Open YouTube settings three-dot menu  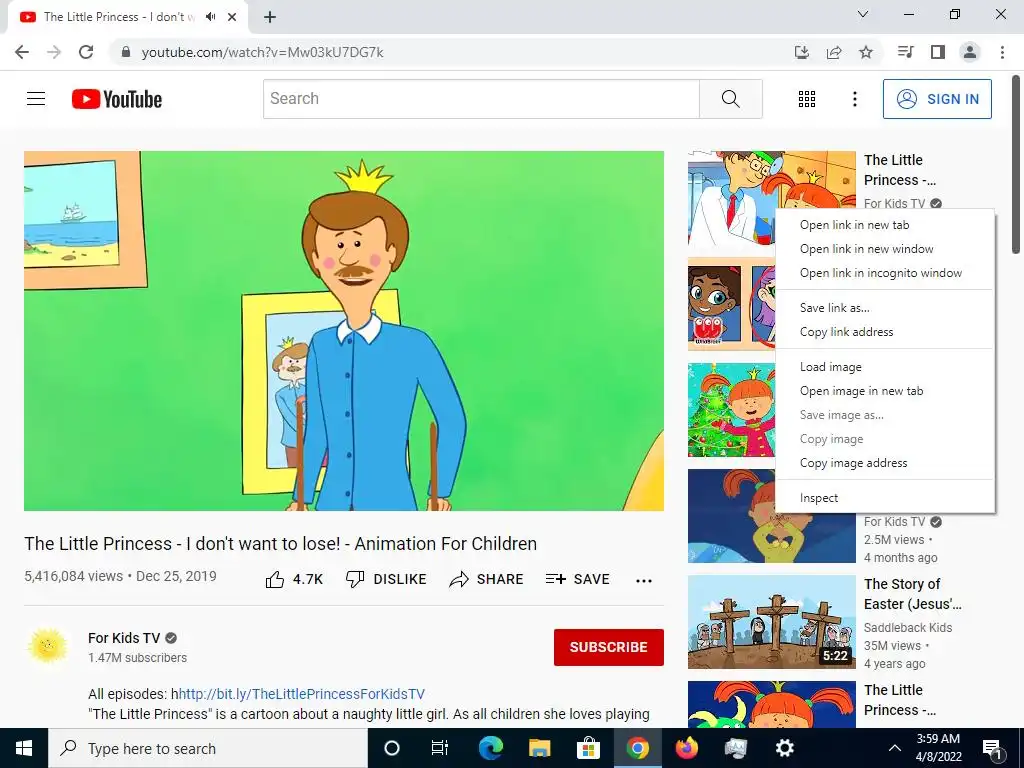pyautogui.click(x=855, y=99)
